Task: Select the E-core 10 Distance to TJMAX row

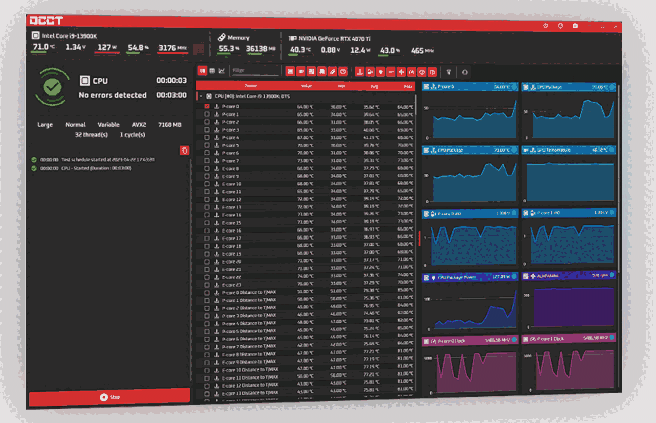Action: pyautogui.click(x=305, y=369)
